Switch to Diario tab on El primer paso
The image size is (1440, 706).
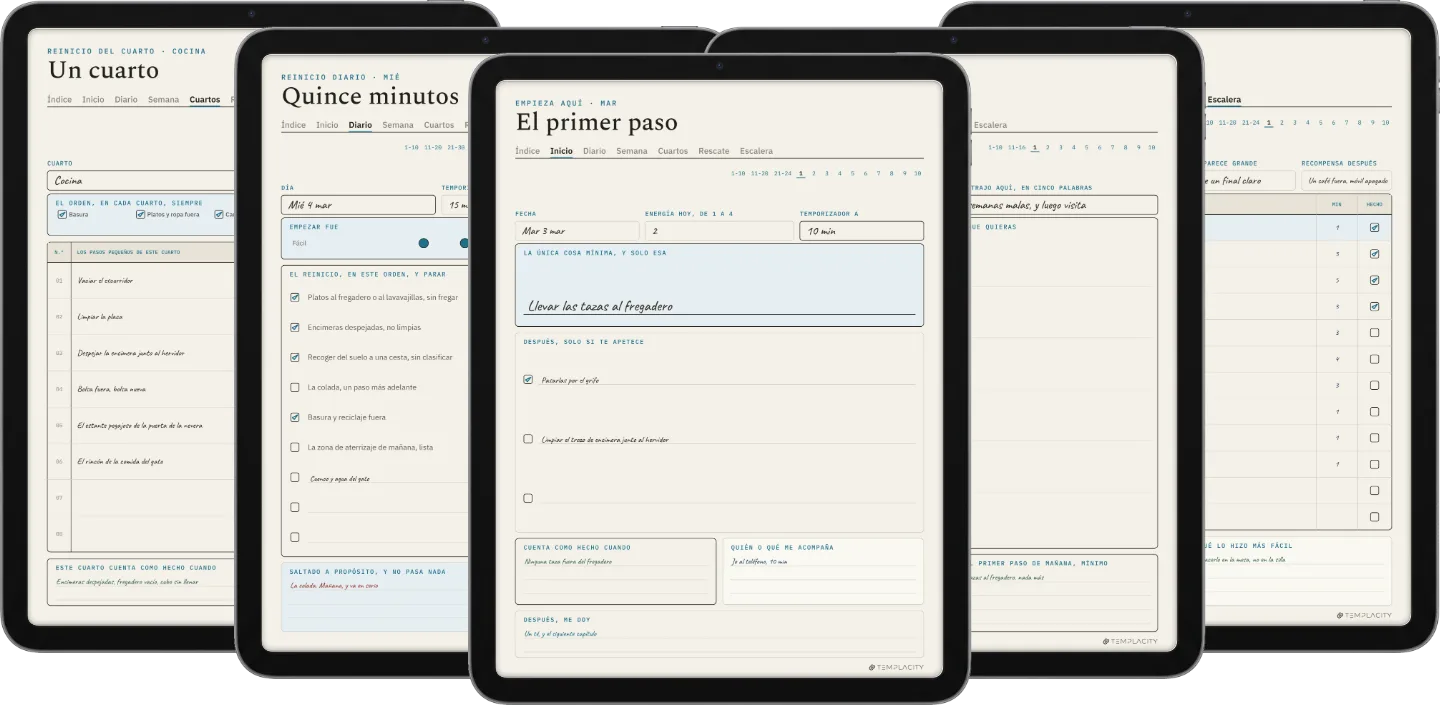click(594, 151)
